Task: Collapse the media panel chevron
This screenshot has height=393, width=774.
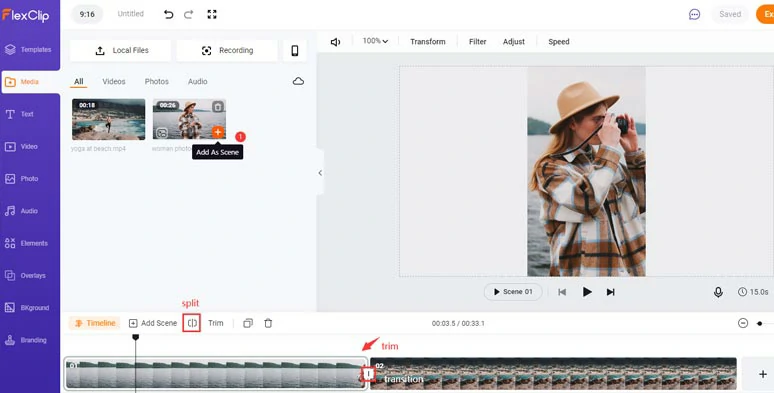Action: [320, 173]
